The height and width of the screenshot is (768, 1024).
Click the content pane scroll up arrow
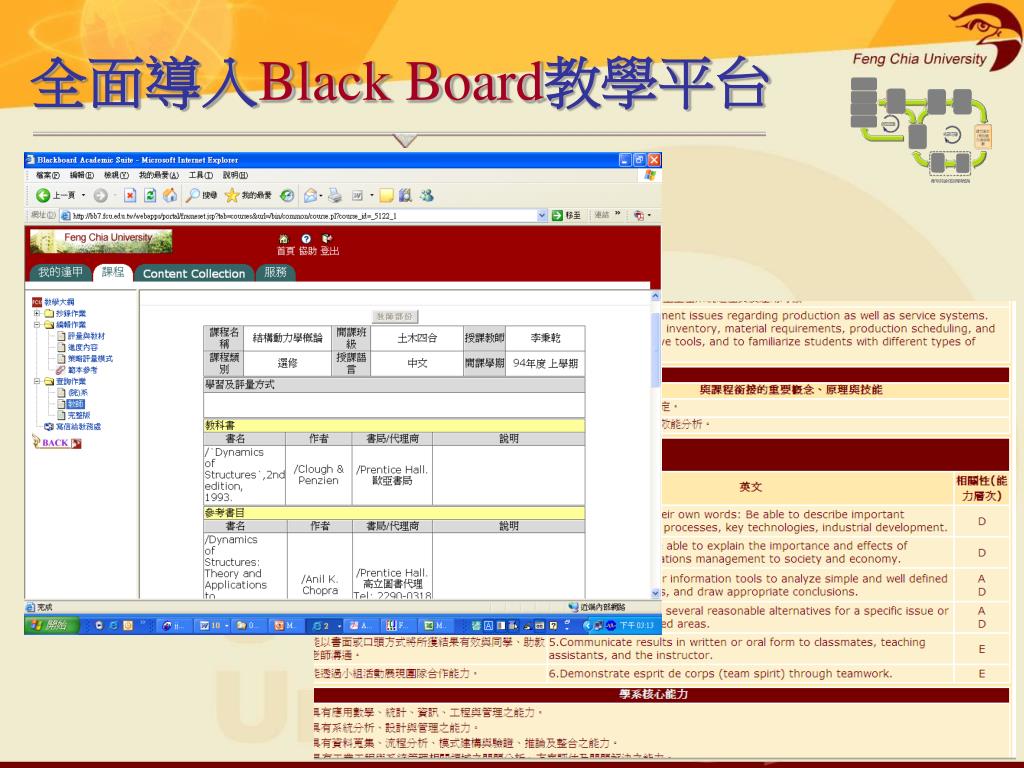pos(655,296)
